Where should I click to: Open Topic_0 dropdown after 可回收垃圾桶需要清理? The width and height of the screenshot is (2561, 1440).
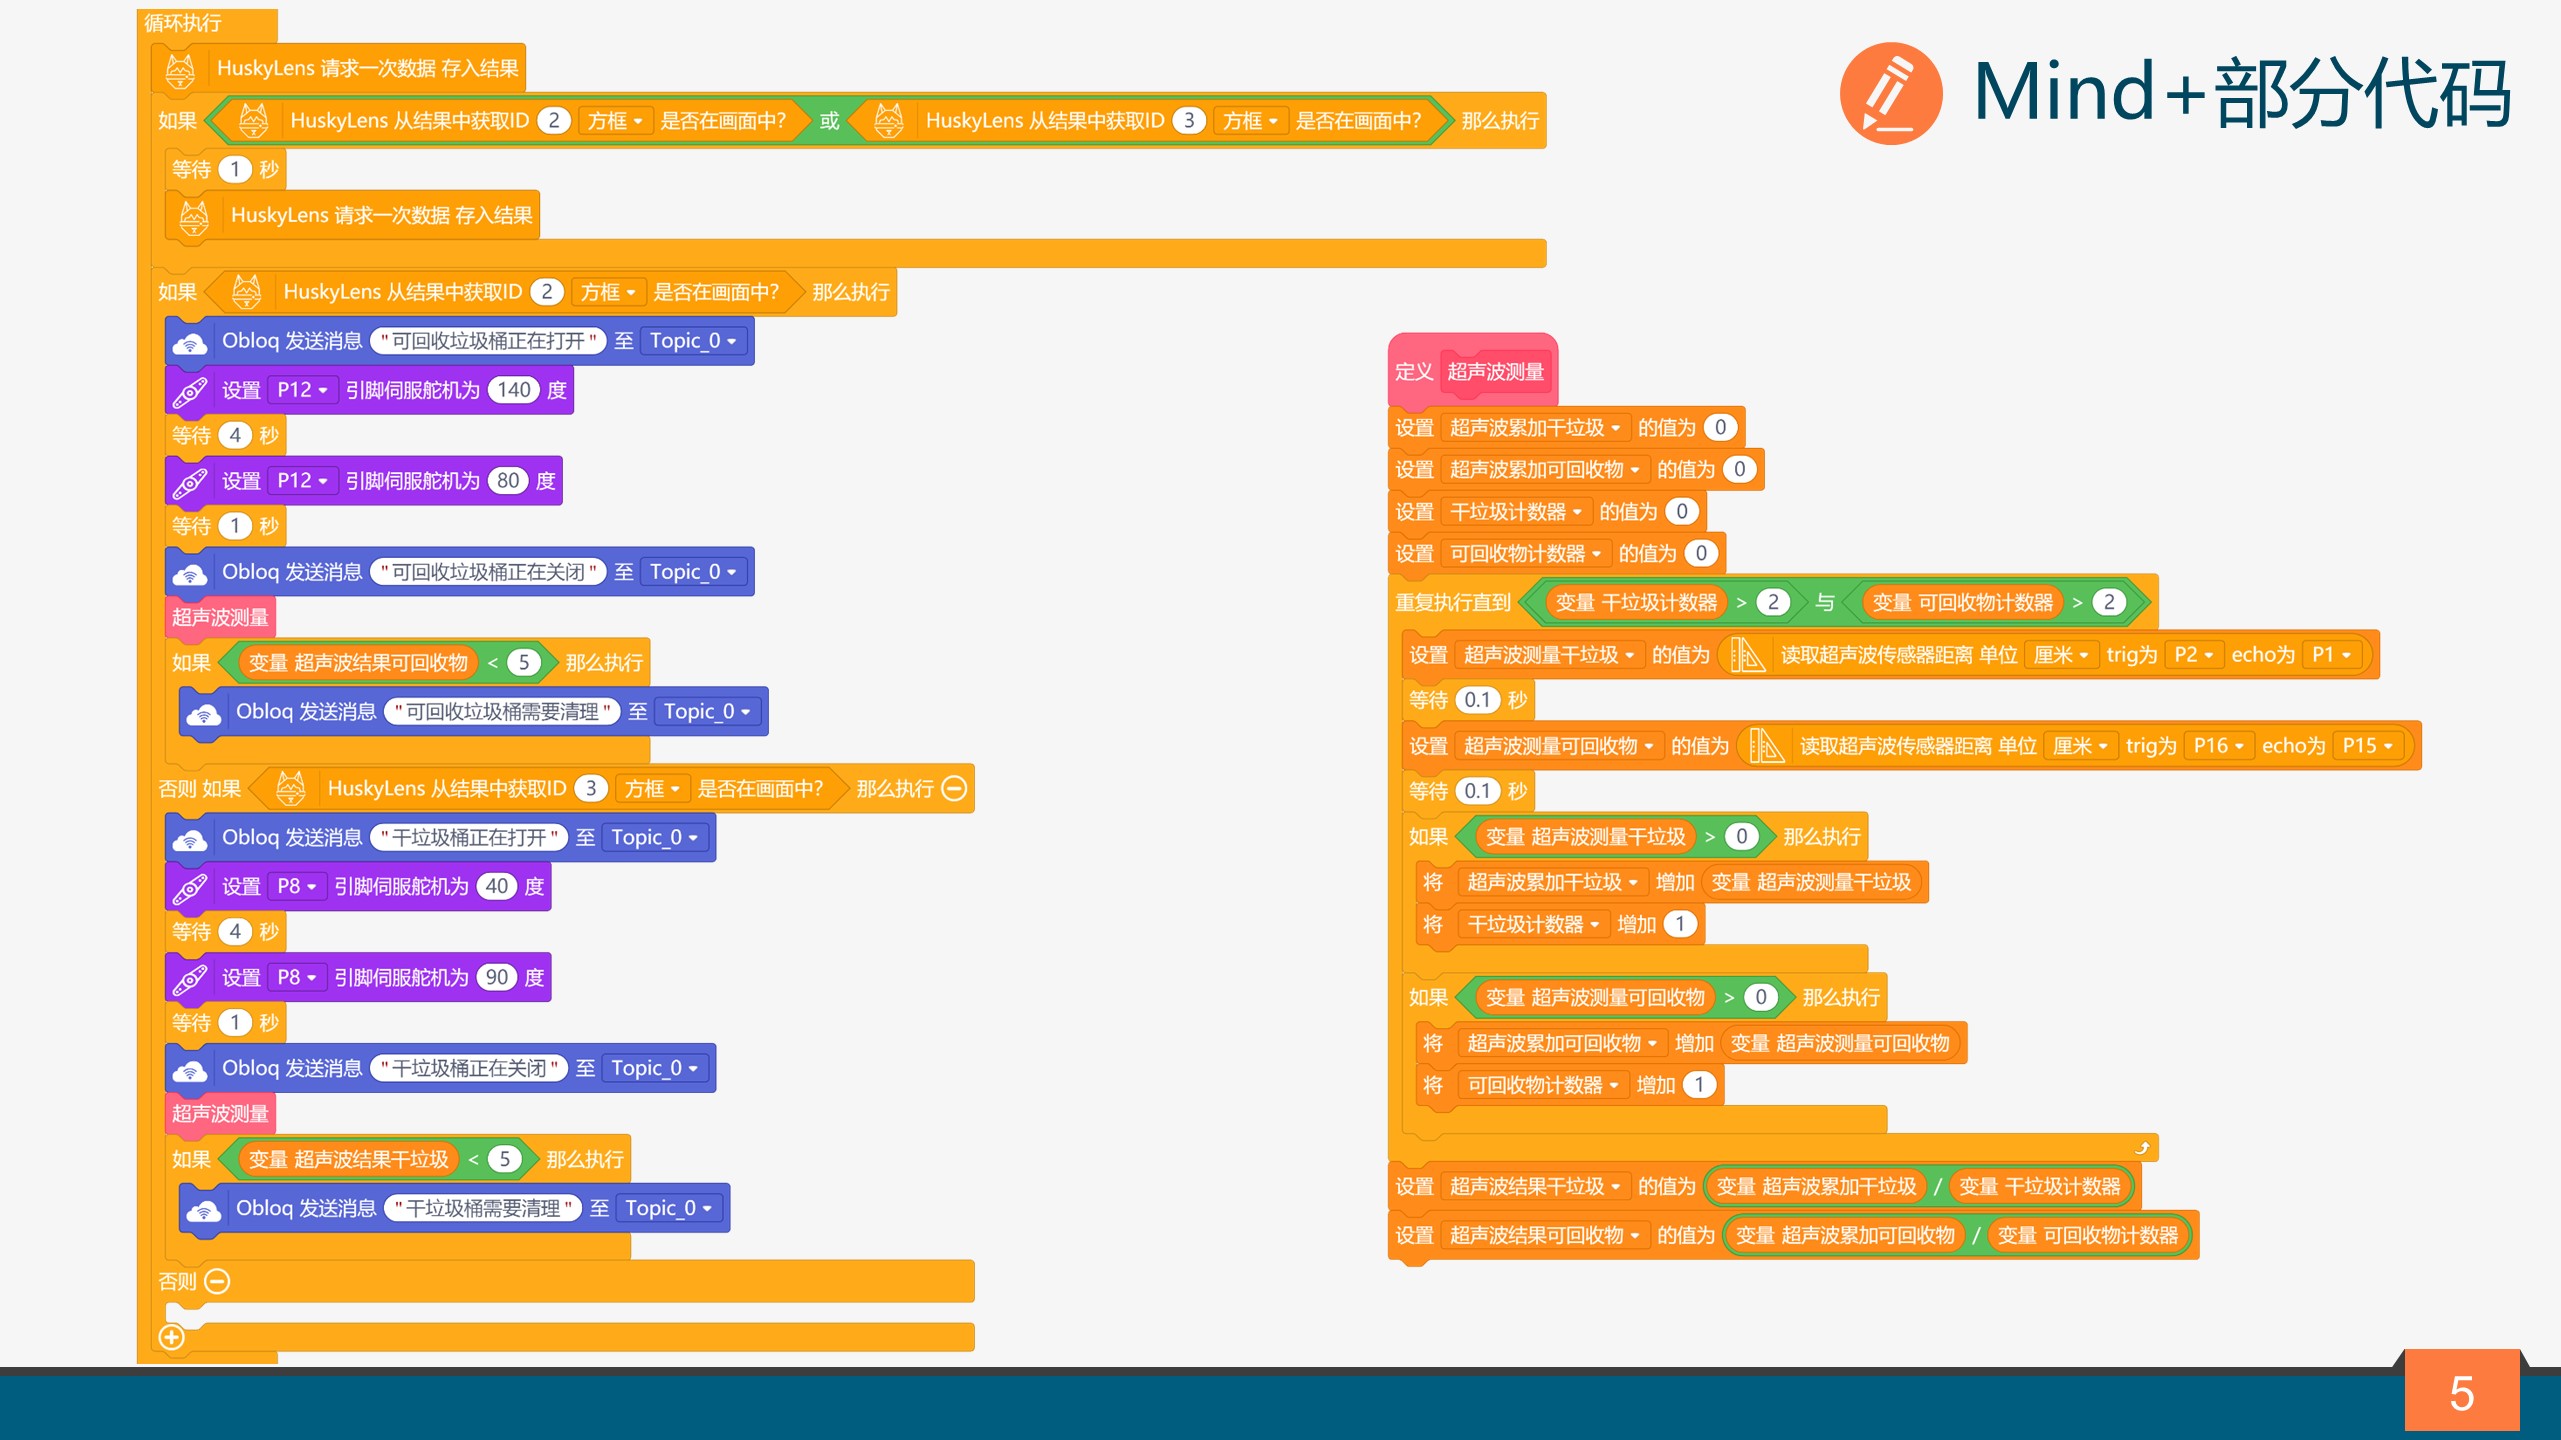pos(708,712)
